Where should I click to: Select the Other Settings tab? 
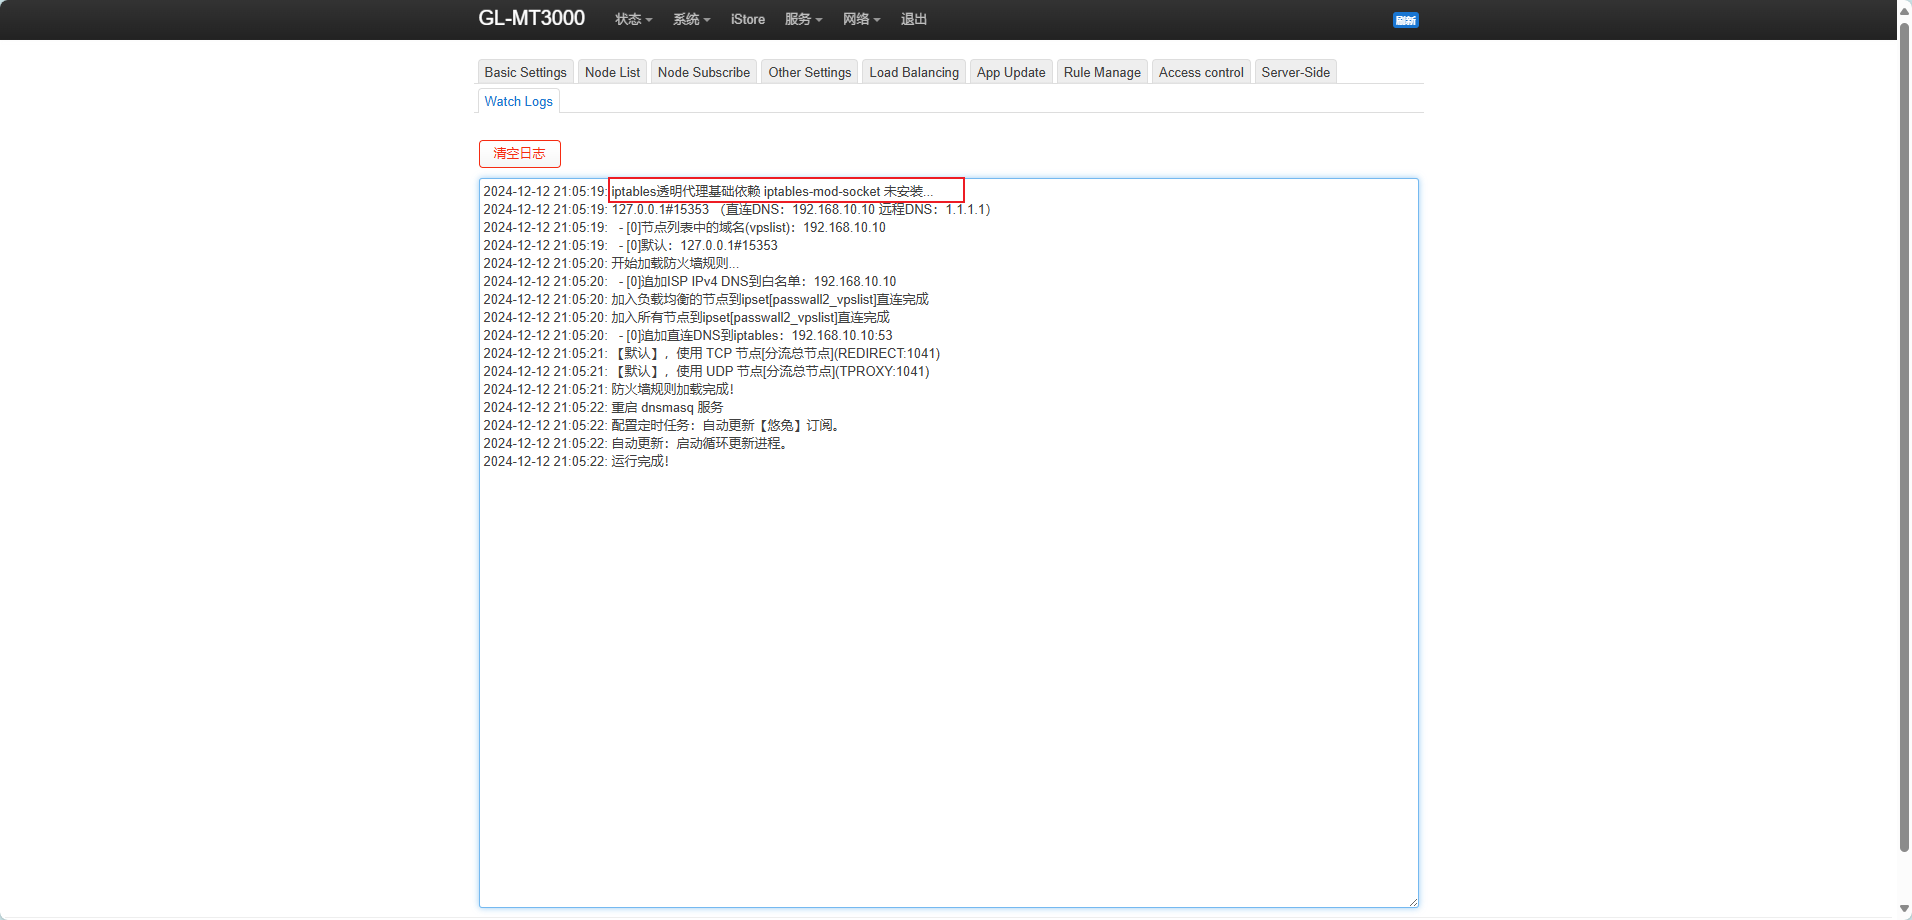click(809, 72)
